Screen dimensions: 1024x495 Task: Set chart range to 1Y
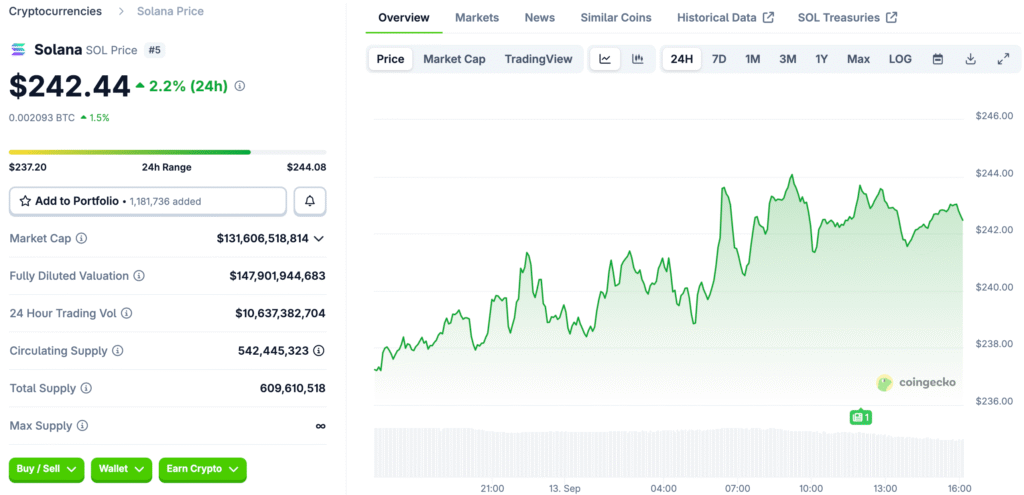coord(822,59)
